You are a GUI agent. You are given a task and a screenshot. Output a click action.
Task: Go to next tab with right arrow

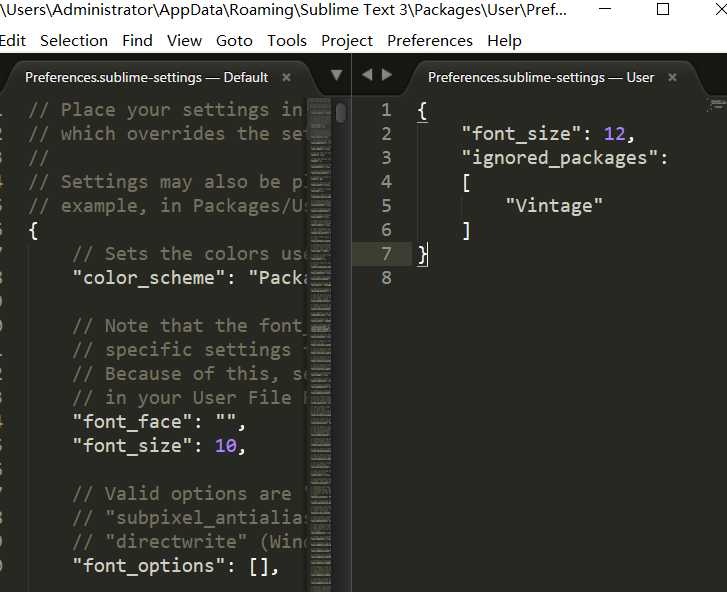pos(387,75)
